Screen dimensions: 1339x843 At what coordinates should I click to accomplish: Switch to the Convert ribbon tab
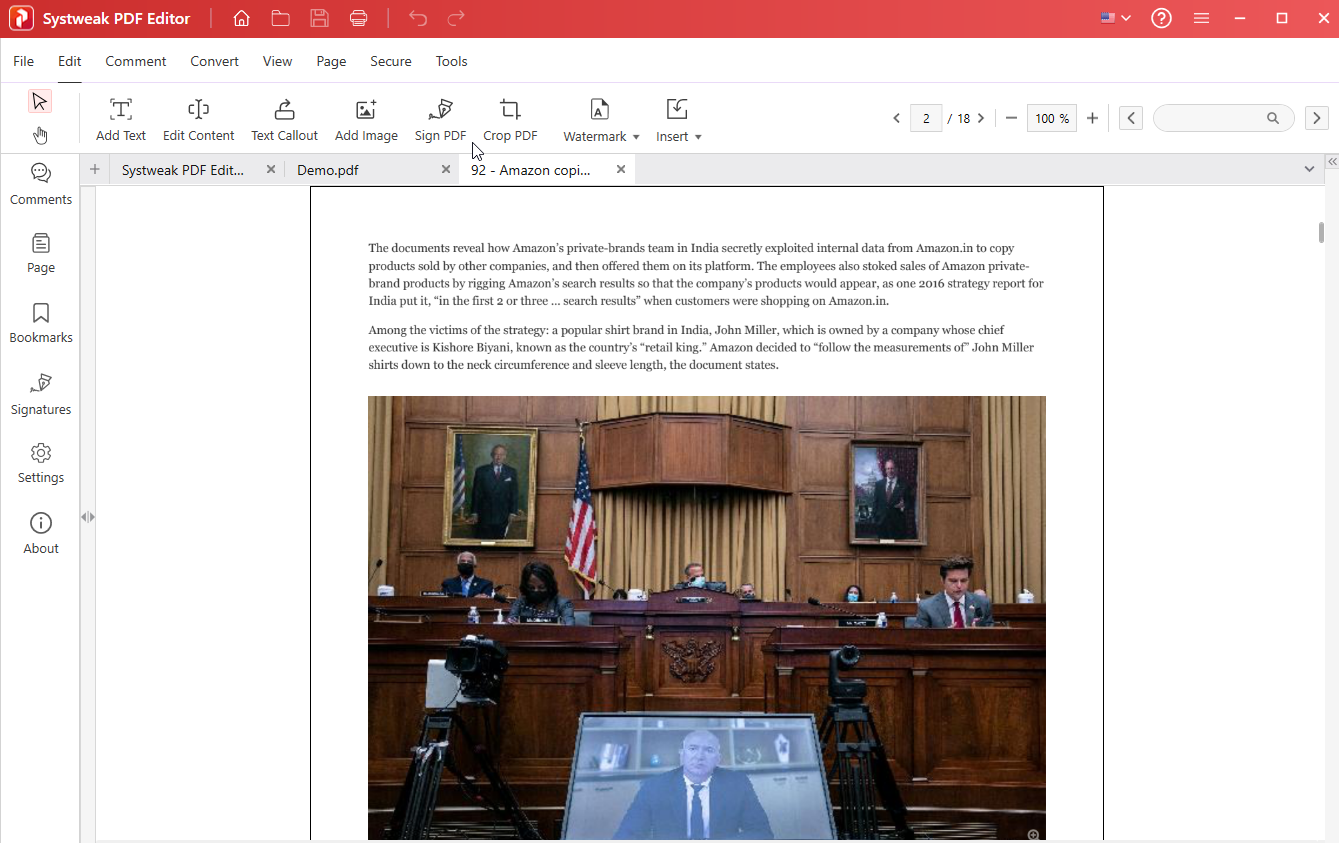(x=214, y=61)
